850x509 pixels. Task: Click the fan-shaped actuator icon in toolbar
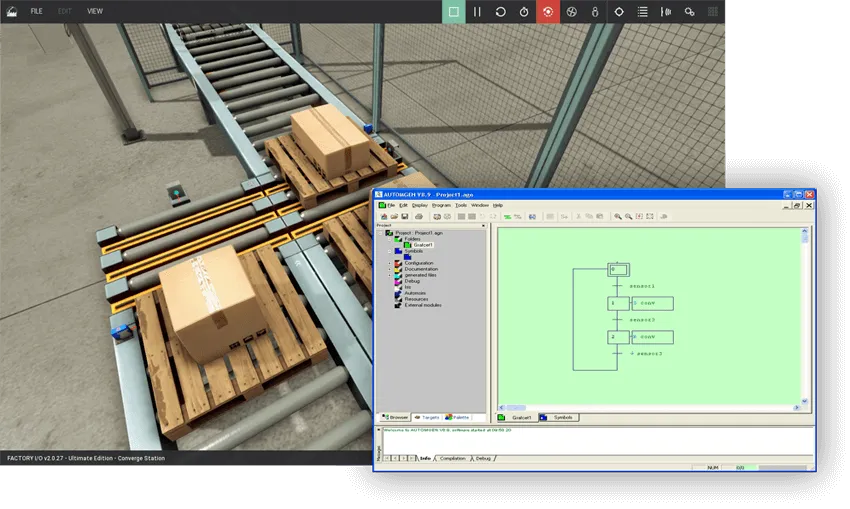[571, 11]
